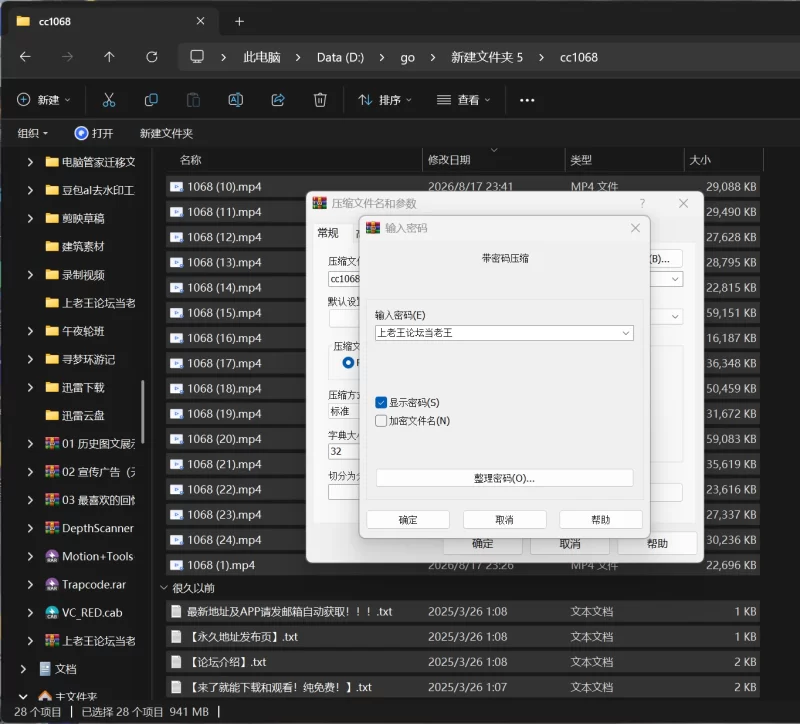Click RAR icon beside Trapcode.rar

tap(52, 584)
